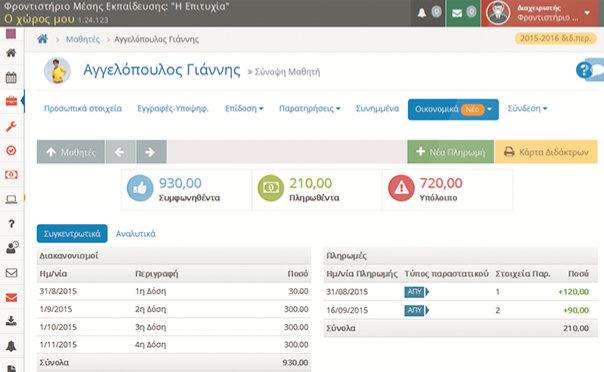Click the +120,00 payment amount
The image size is (604, 372).
click(573, 292)
